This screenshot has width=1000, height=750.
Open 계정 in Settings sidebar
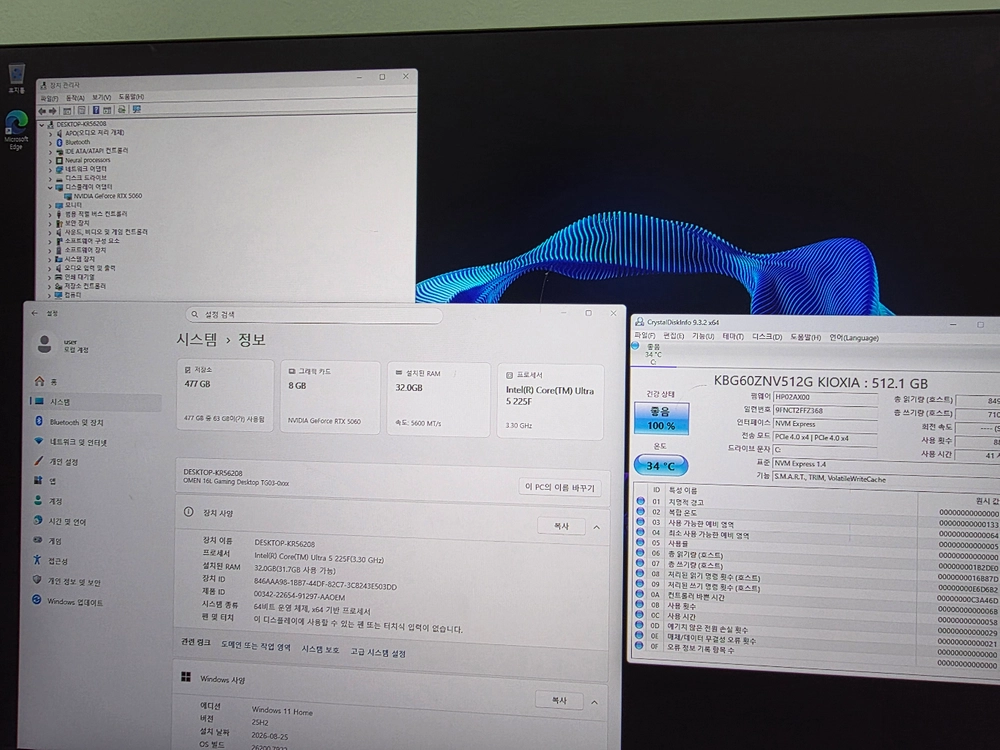(96, 501)
